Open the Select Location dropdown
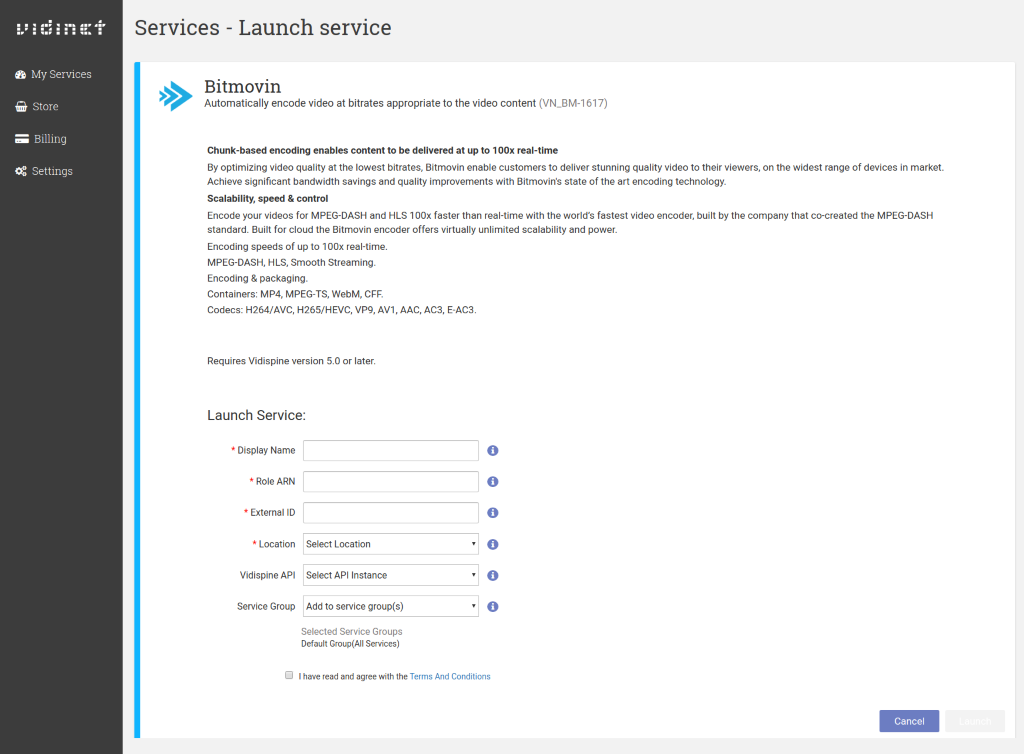 pyautogui.click(x=390, y=544)
